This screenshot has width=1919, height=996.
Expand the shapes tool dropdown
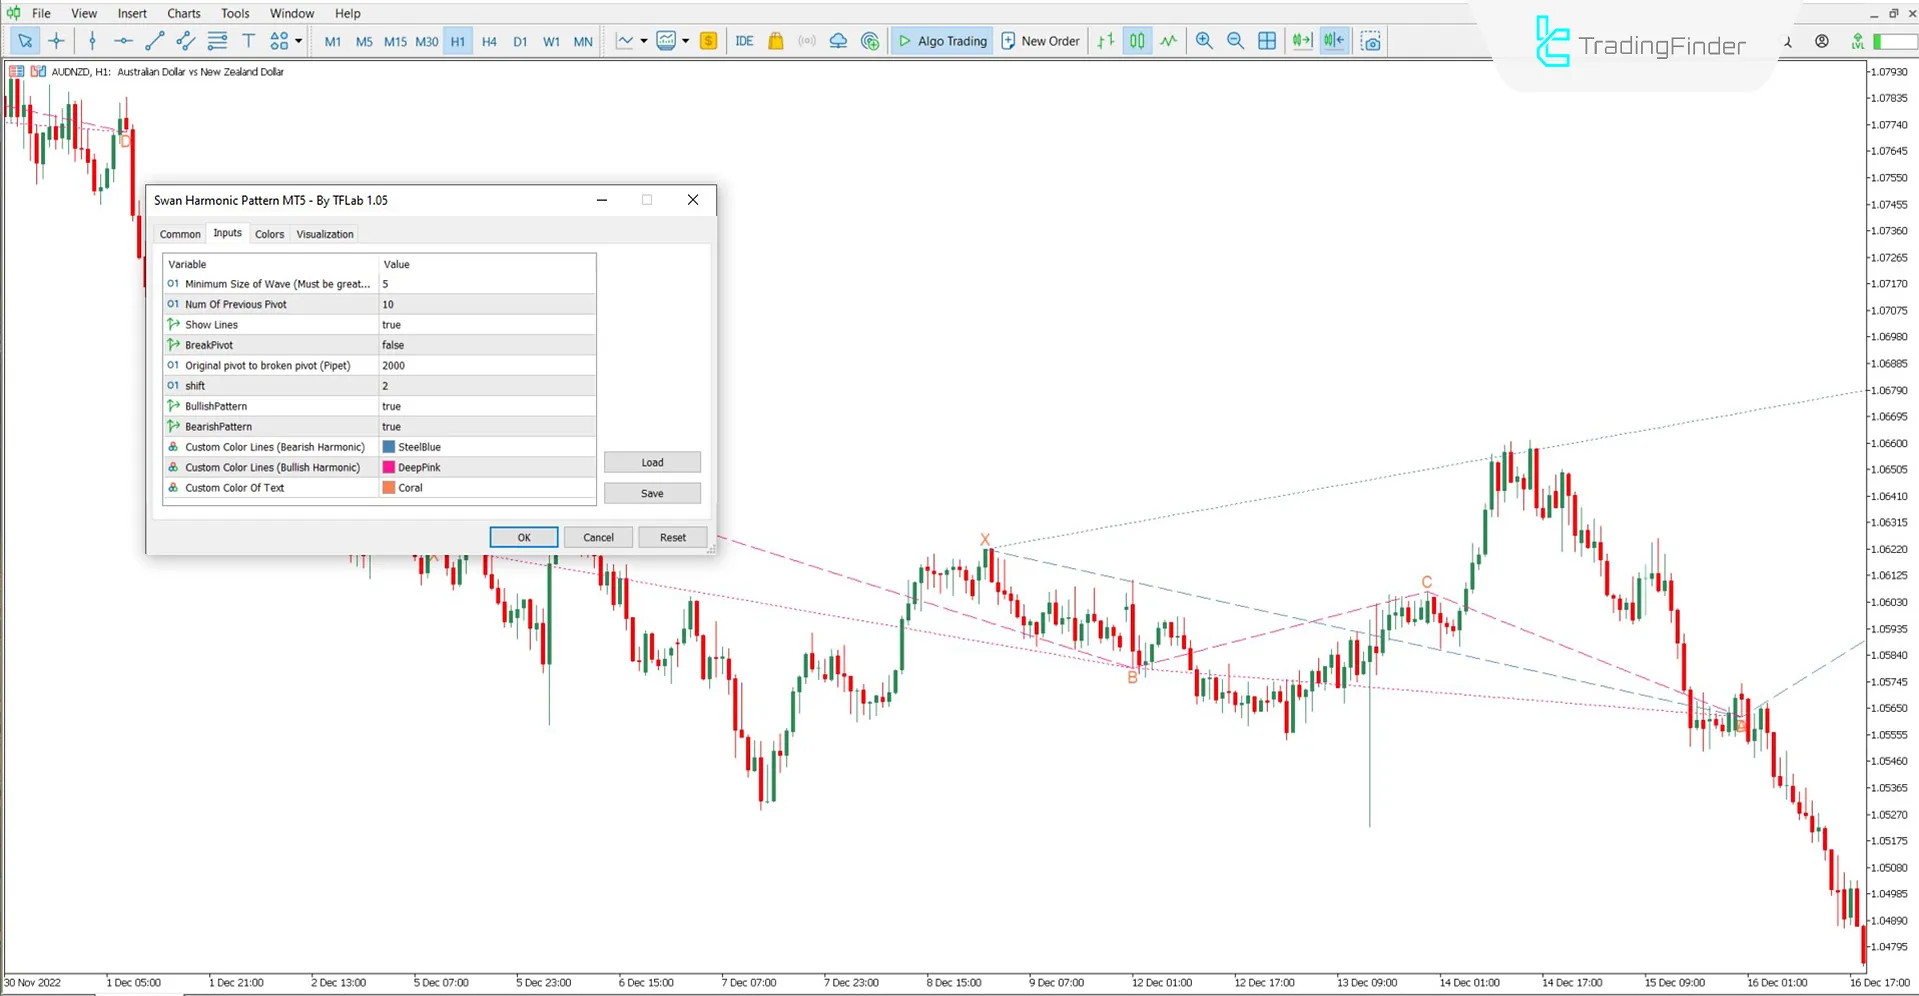point(297,41)
